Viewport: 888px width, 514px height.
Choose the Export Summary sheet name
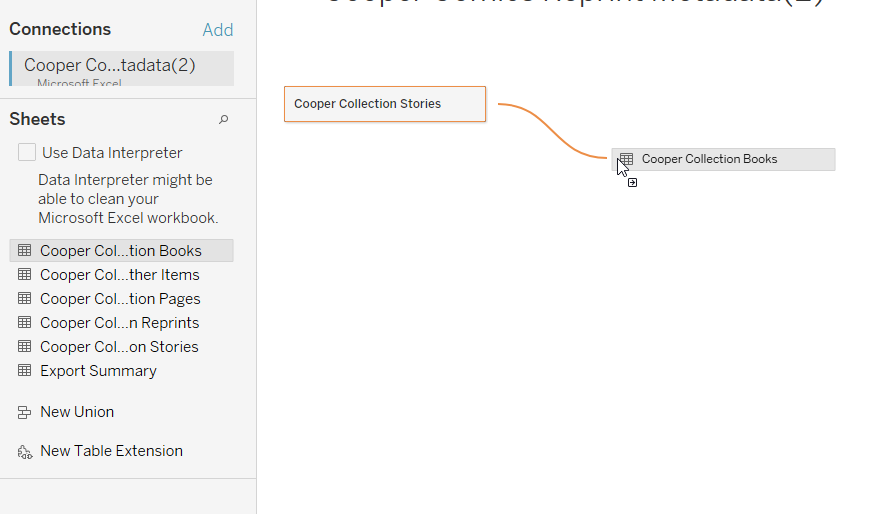pyautogui.click(x=98, y=371)
